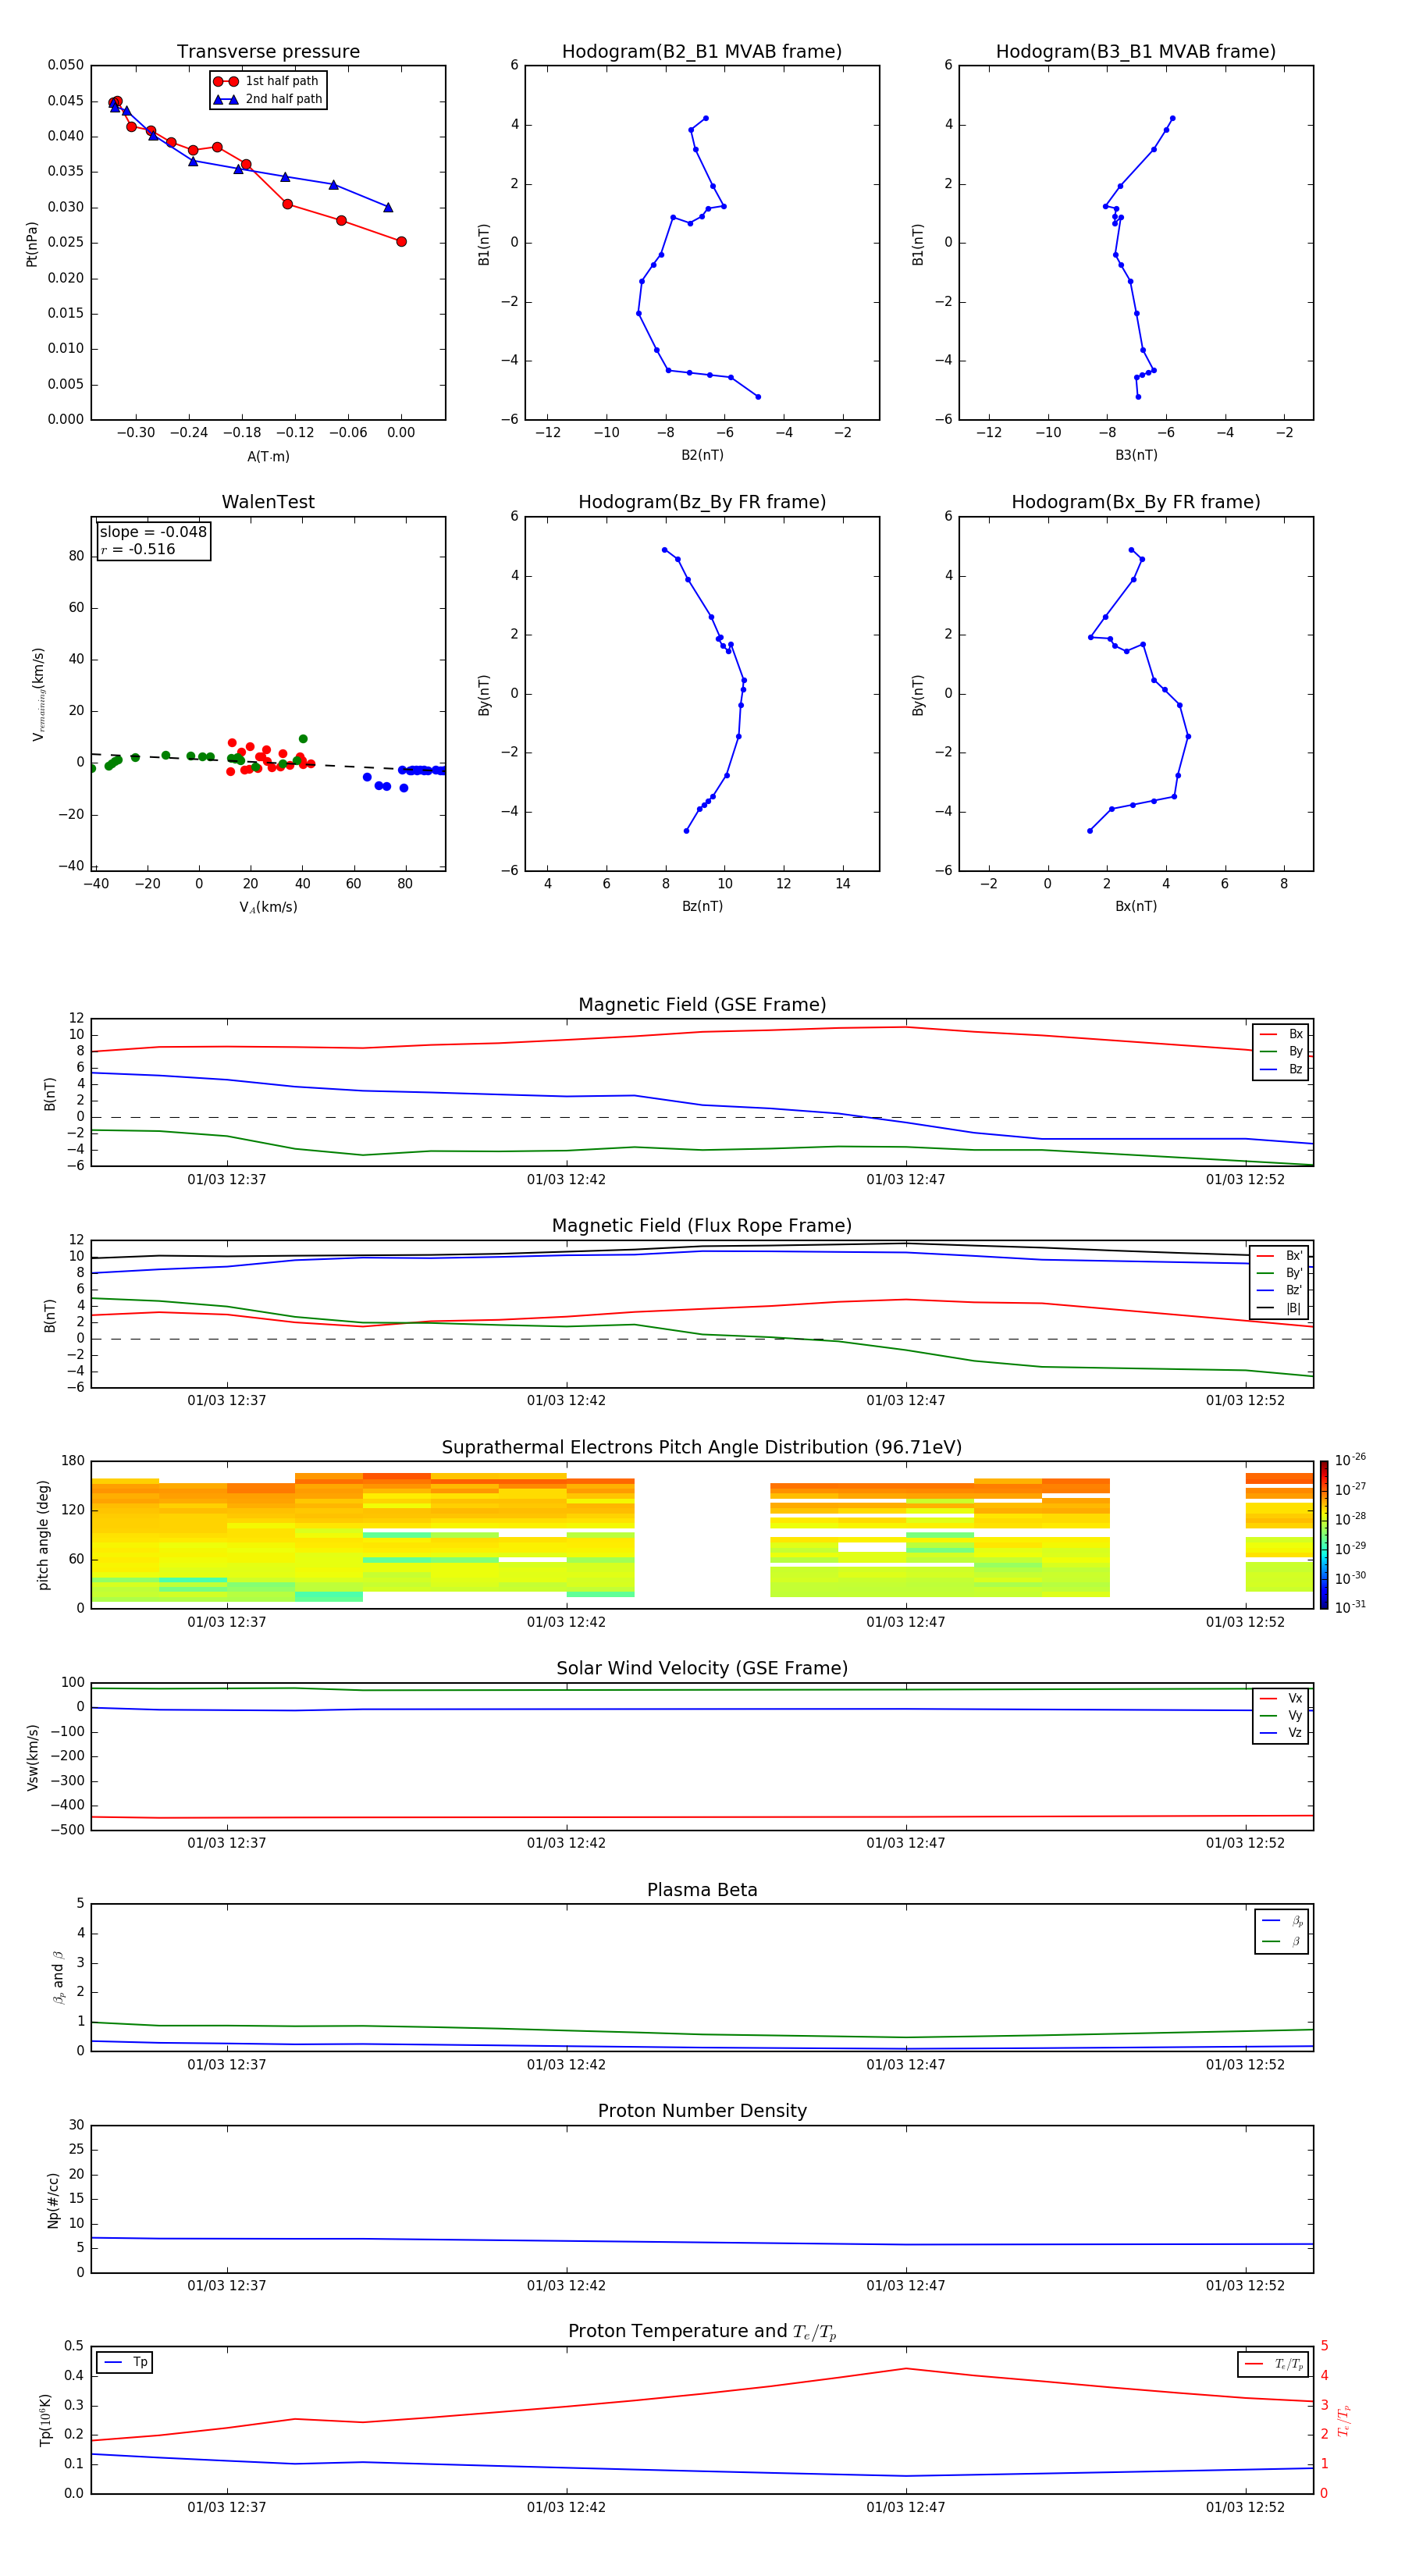The image size is (1405, 2576).
Task: Click the "A(T·m)" x-axis label
Action: click(268, 457)
